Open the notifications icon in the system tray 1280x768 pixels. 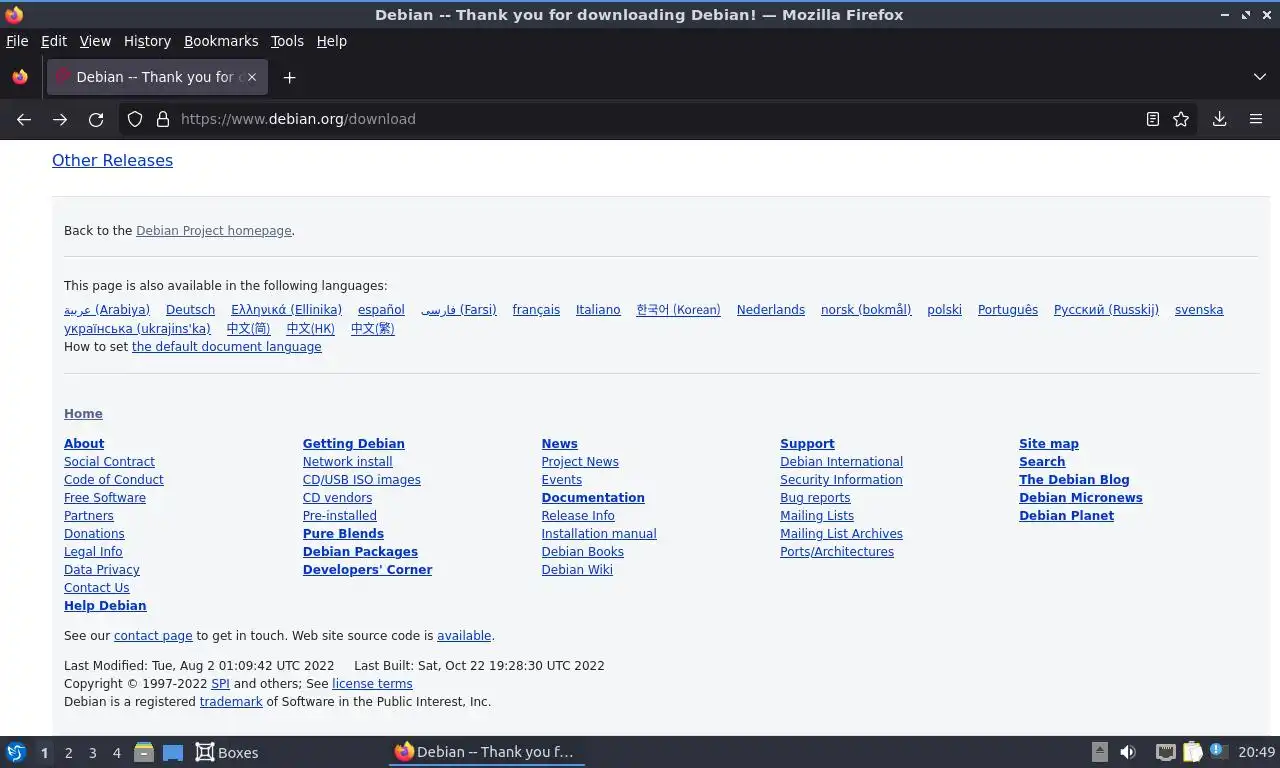coord(1218,750)
